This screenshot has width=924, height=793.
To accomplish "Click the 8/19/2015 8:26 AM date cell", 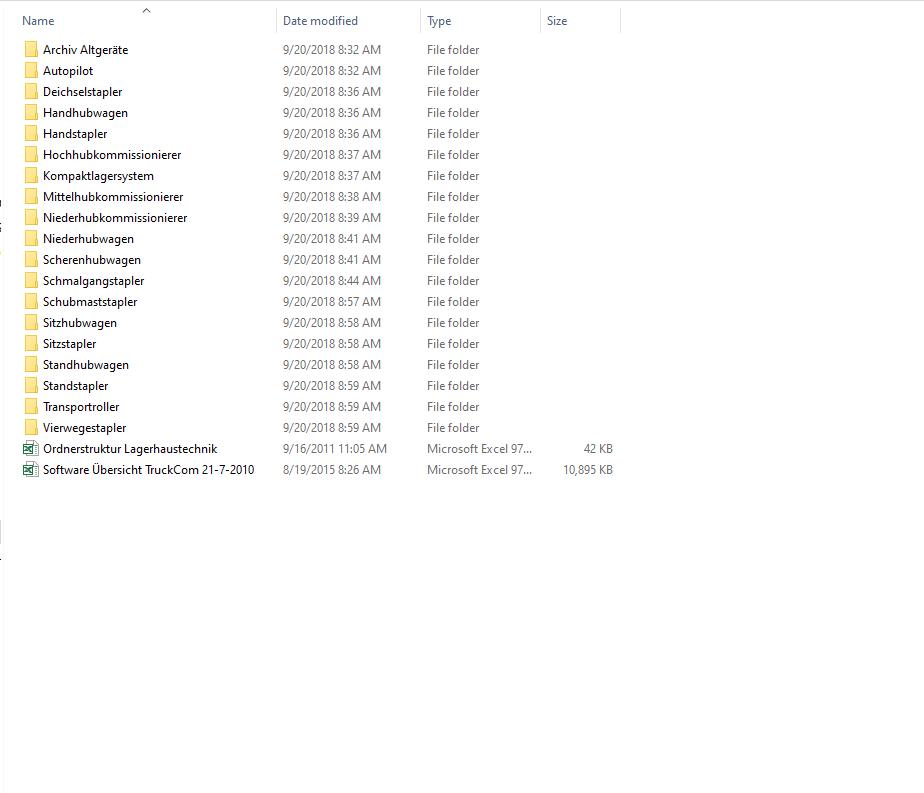I will (332, 470).
